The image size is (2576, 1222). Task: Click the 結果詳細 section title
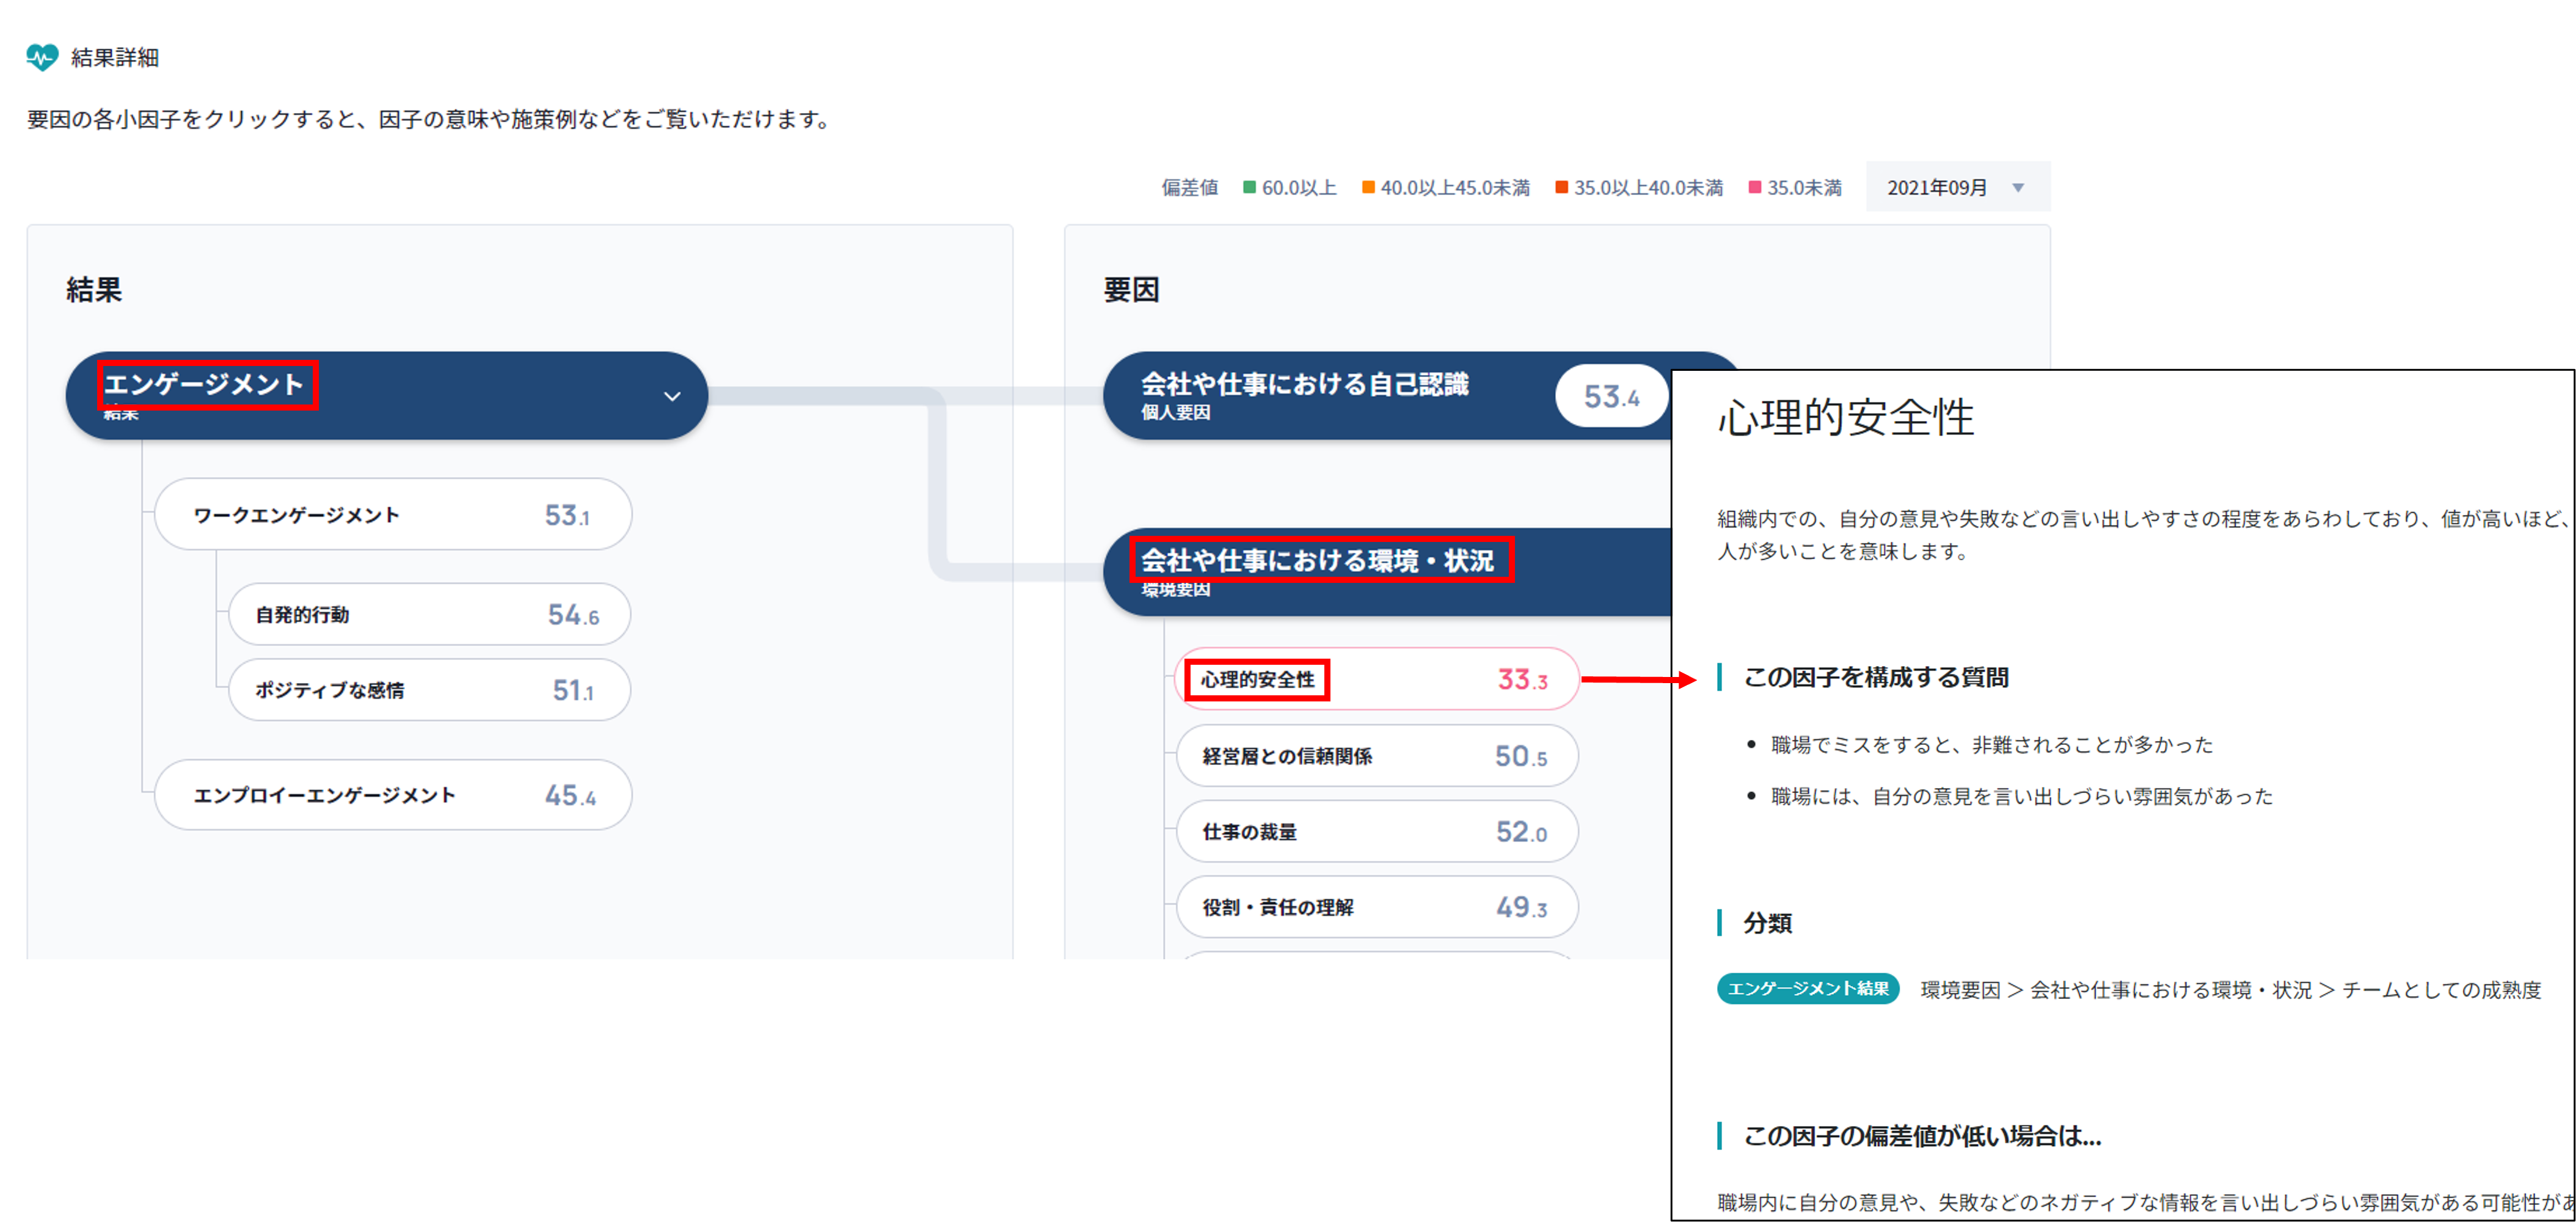[x=115, y=58]
